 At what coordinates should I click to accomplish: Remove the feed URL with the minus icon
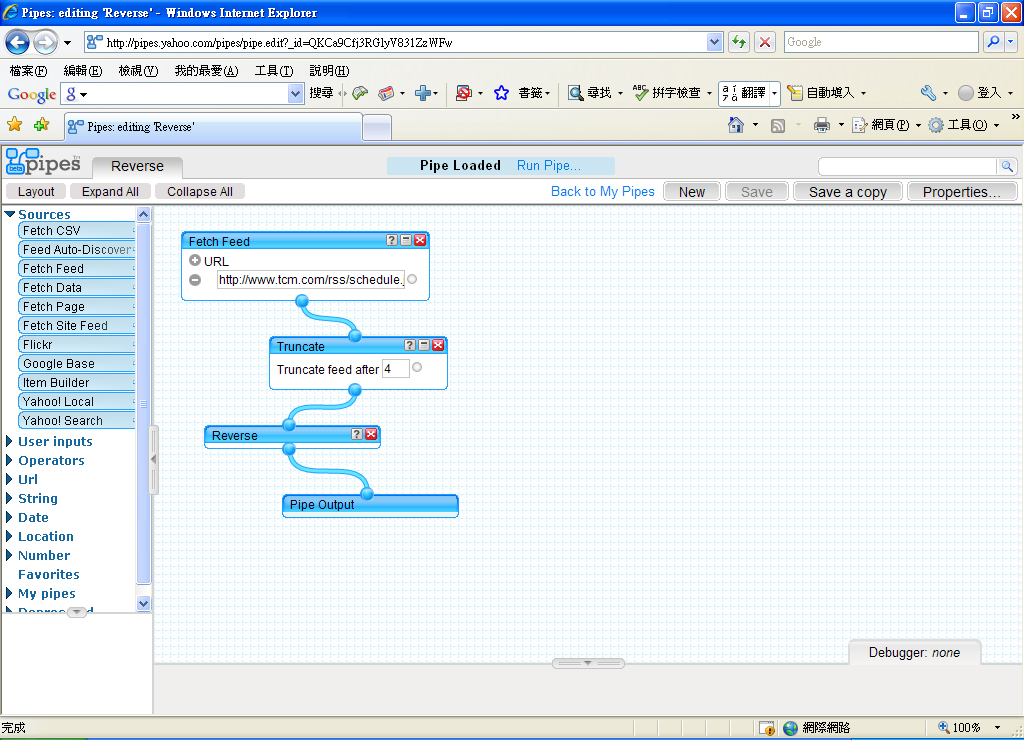(x=195, y=280)
